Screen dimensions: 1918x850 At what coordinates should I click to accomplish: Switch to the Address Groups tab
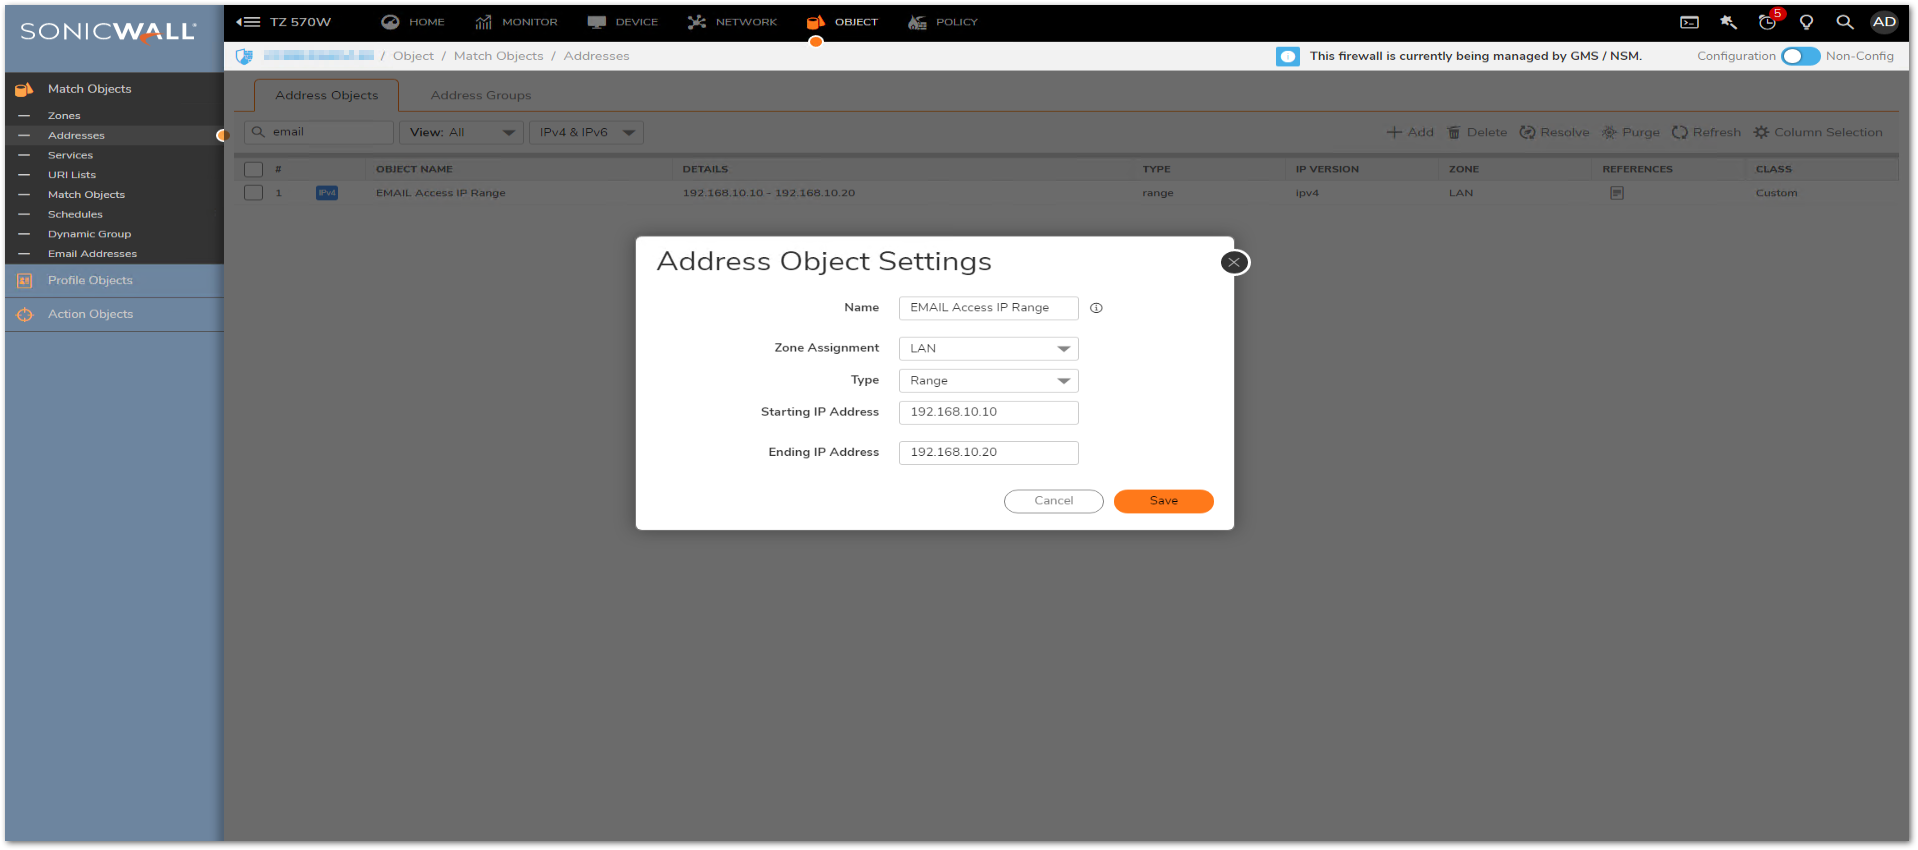pyautogui.click(x=481, y=95)
